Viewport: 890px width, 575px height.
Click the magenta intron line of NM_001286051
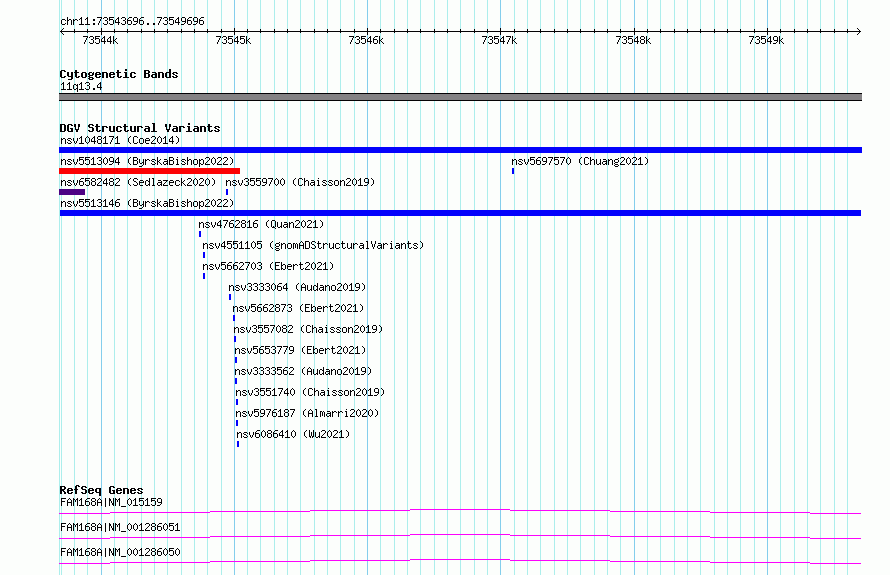pyautogui.click(x=460, y=536)
